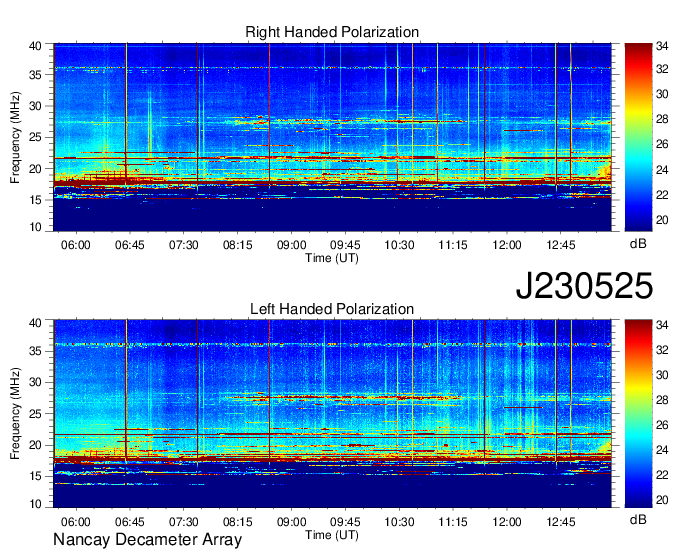
Task: Click the 12:00 time tick under Left Handed plot
Action: (507, 522)
